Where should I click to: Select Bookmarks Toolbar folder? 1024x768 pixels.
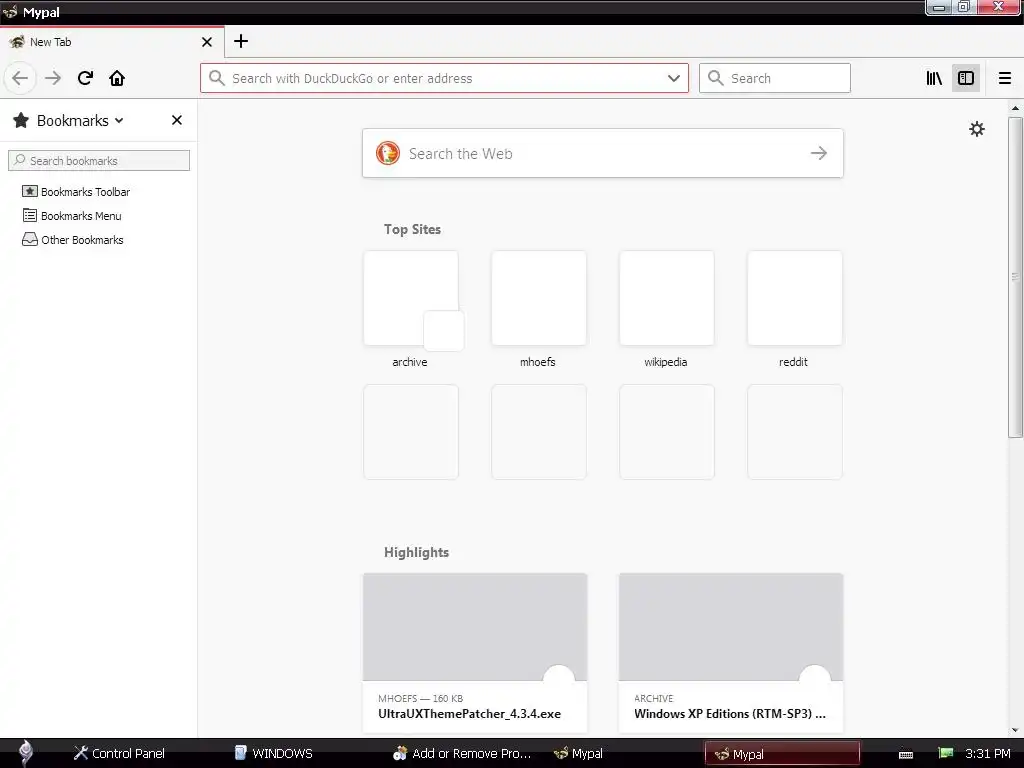(x=85, y=192)
